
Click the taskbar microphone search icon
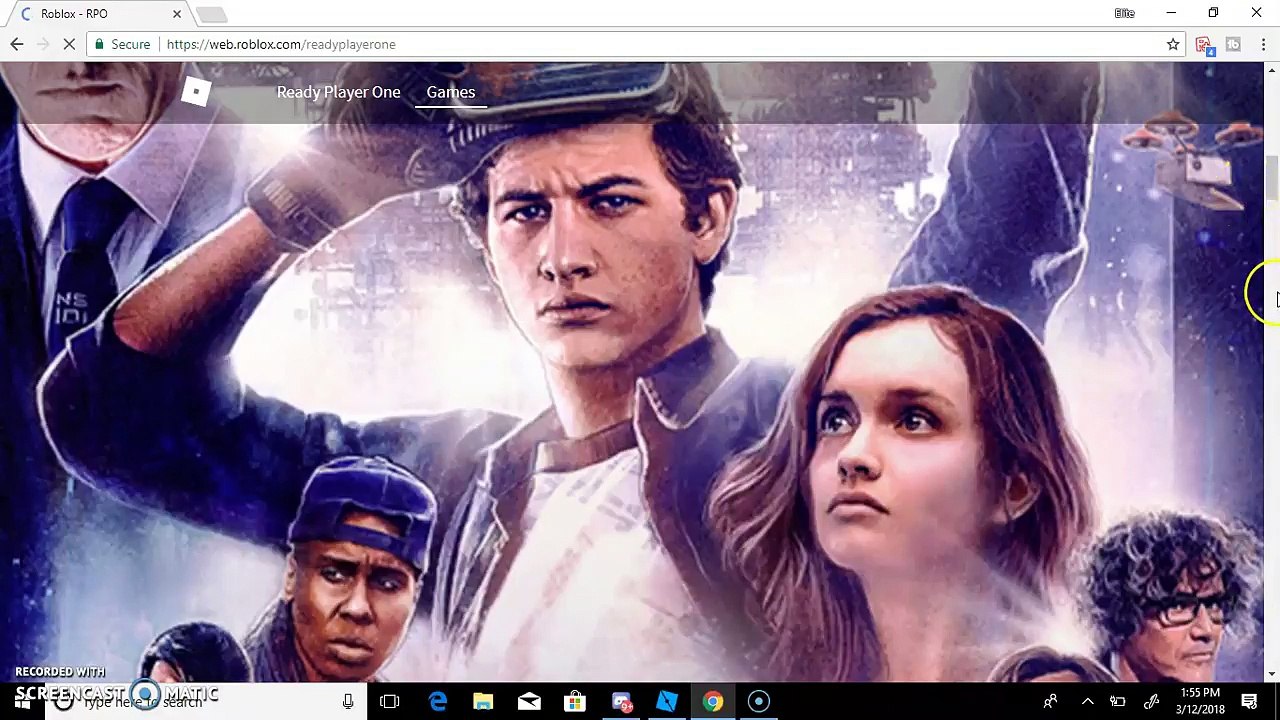(348, 702)
